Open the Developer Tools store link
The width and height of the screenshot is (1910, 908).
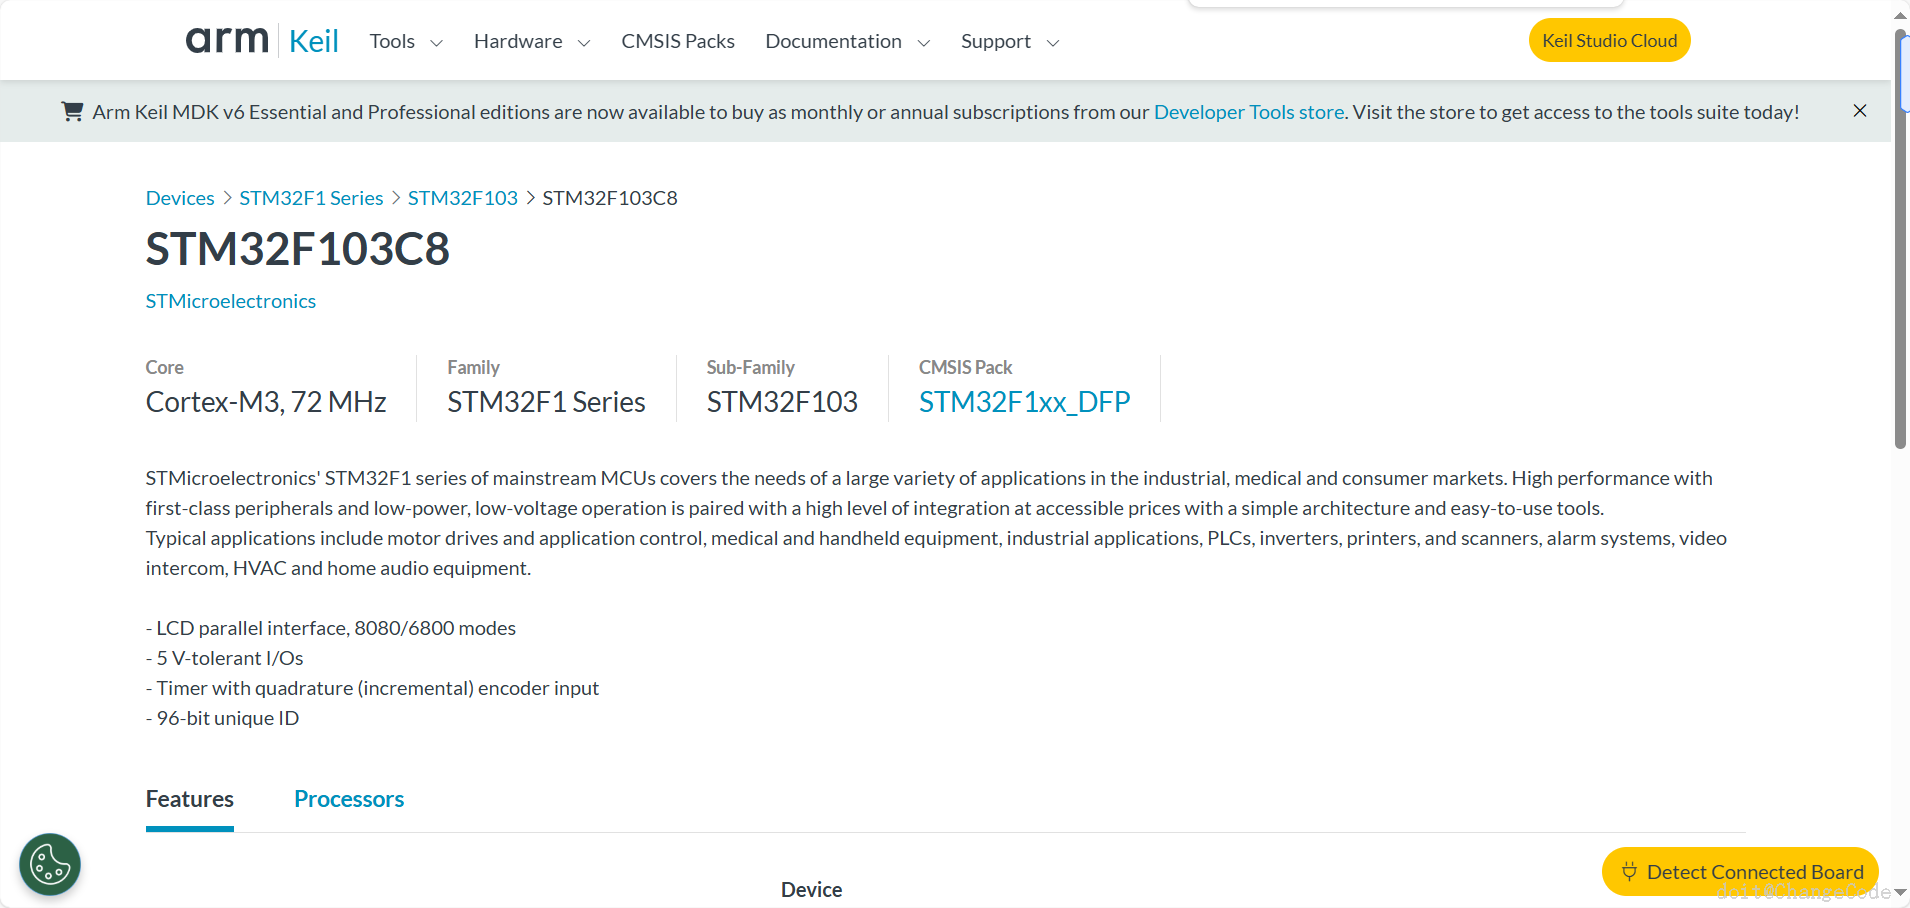click(1248, 112)
